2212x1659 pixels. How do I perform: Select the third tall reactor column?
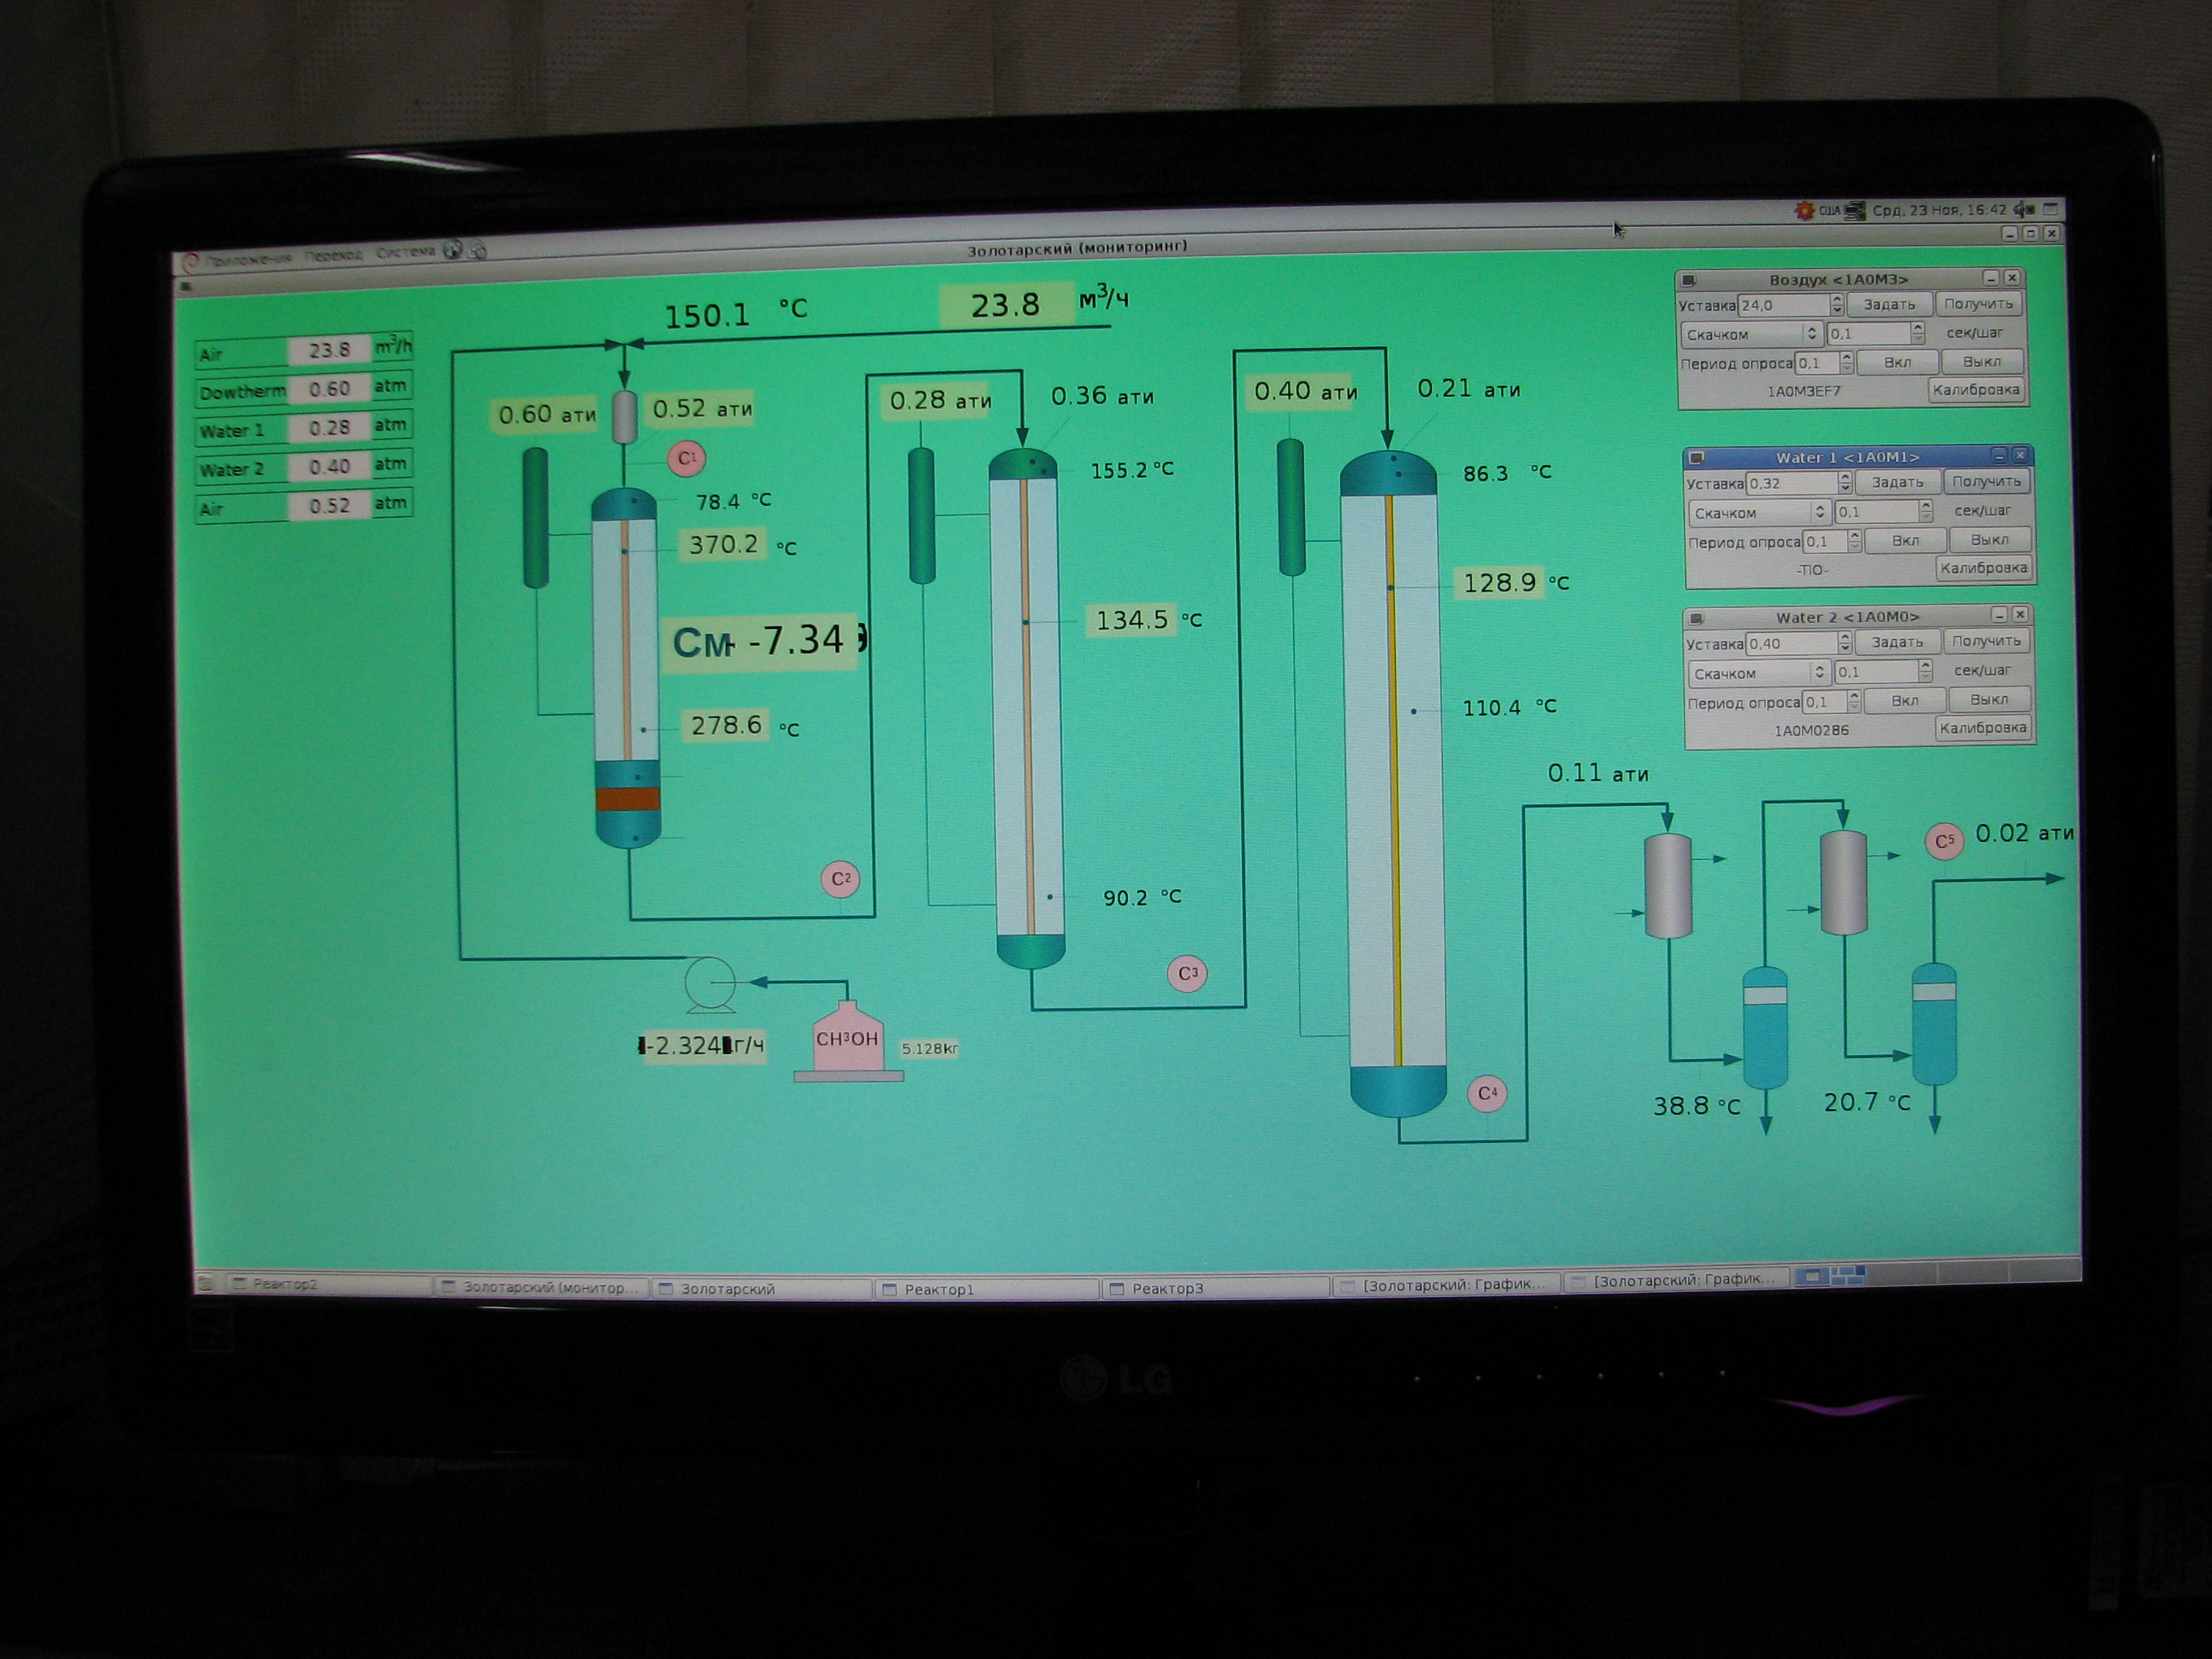point(1394,783)
